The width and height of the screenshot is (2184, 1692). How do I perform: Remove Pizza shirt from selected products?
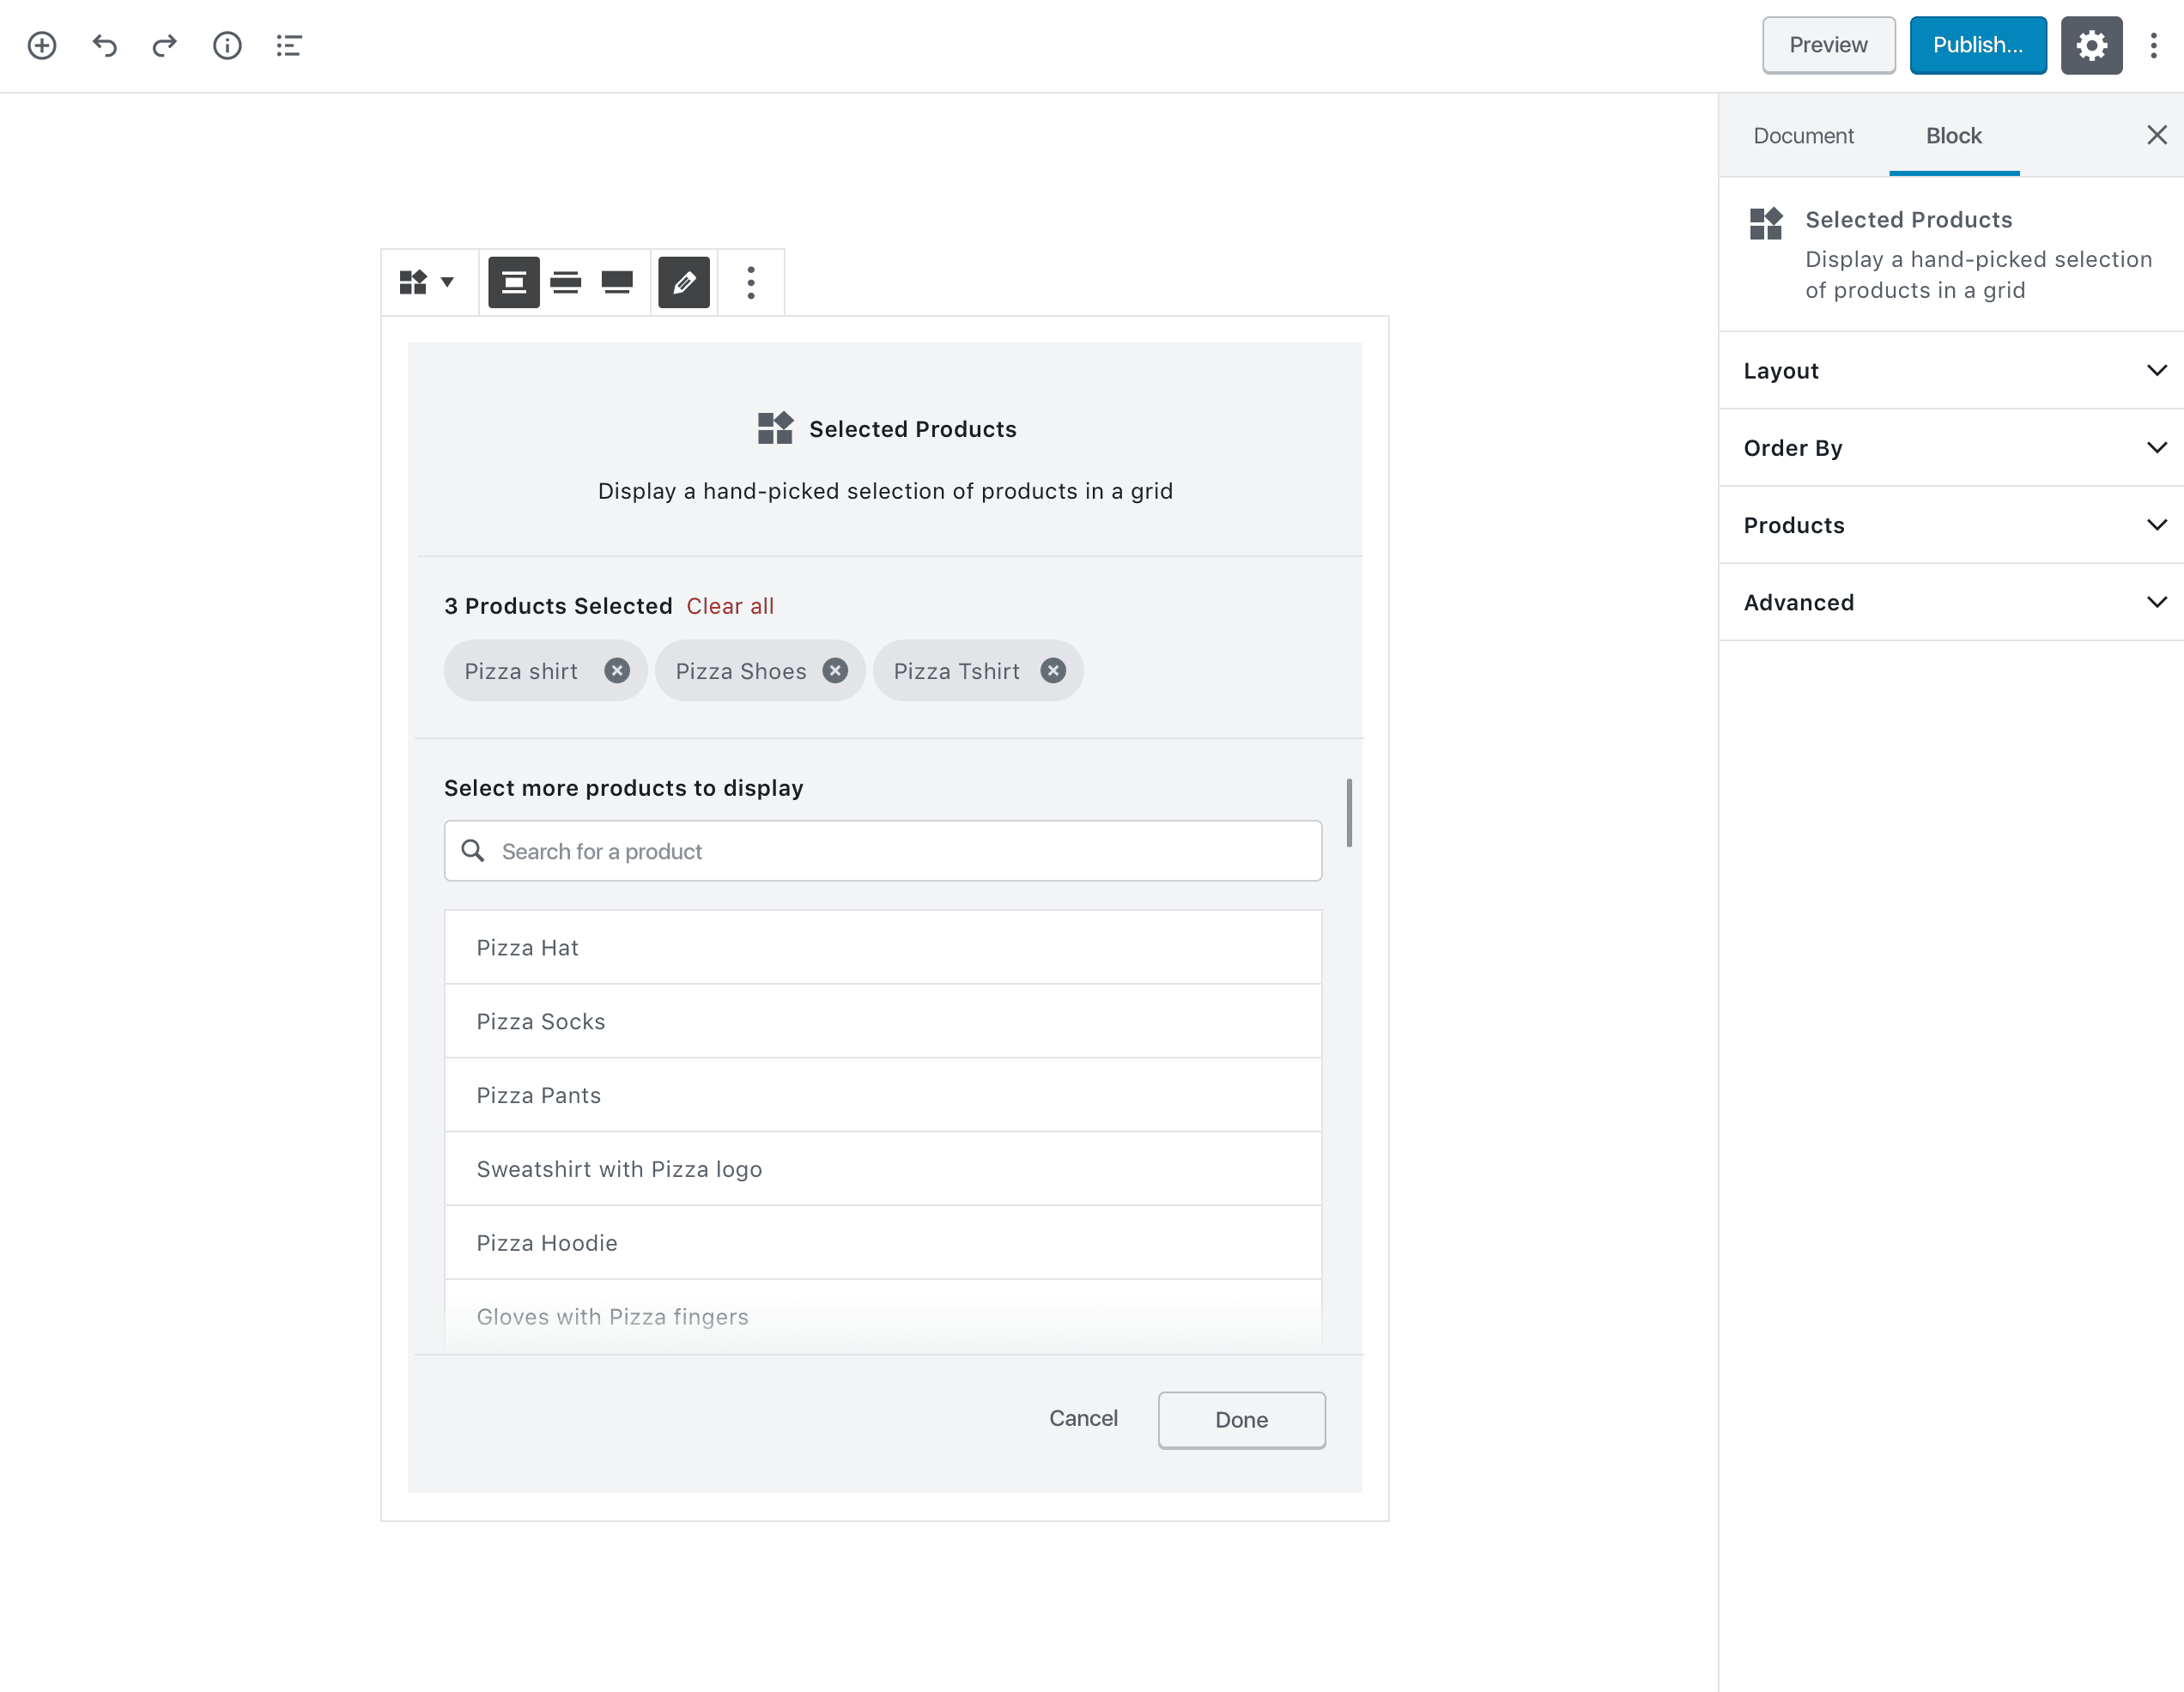pos(617,671)
